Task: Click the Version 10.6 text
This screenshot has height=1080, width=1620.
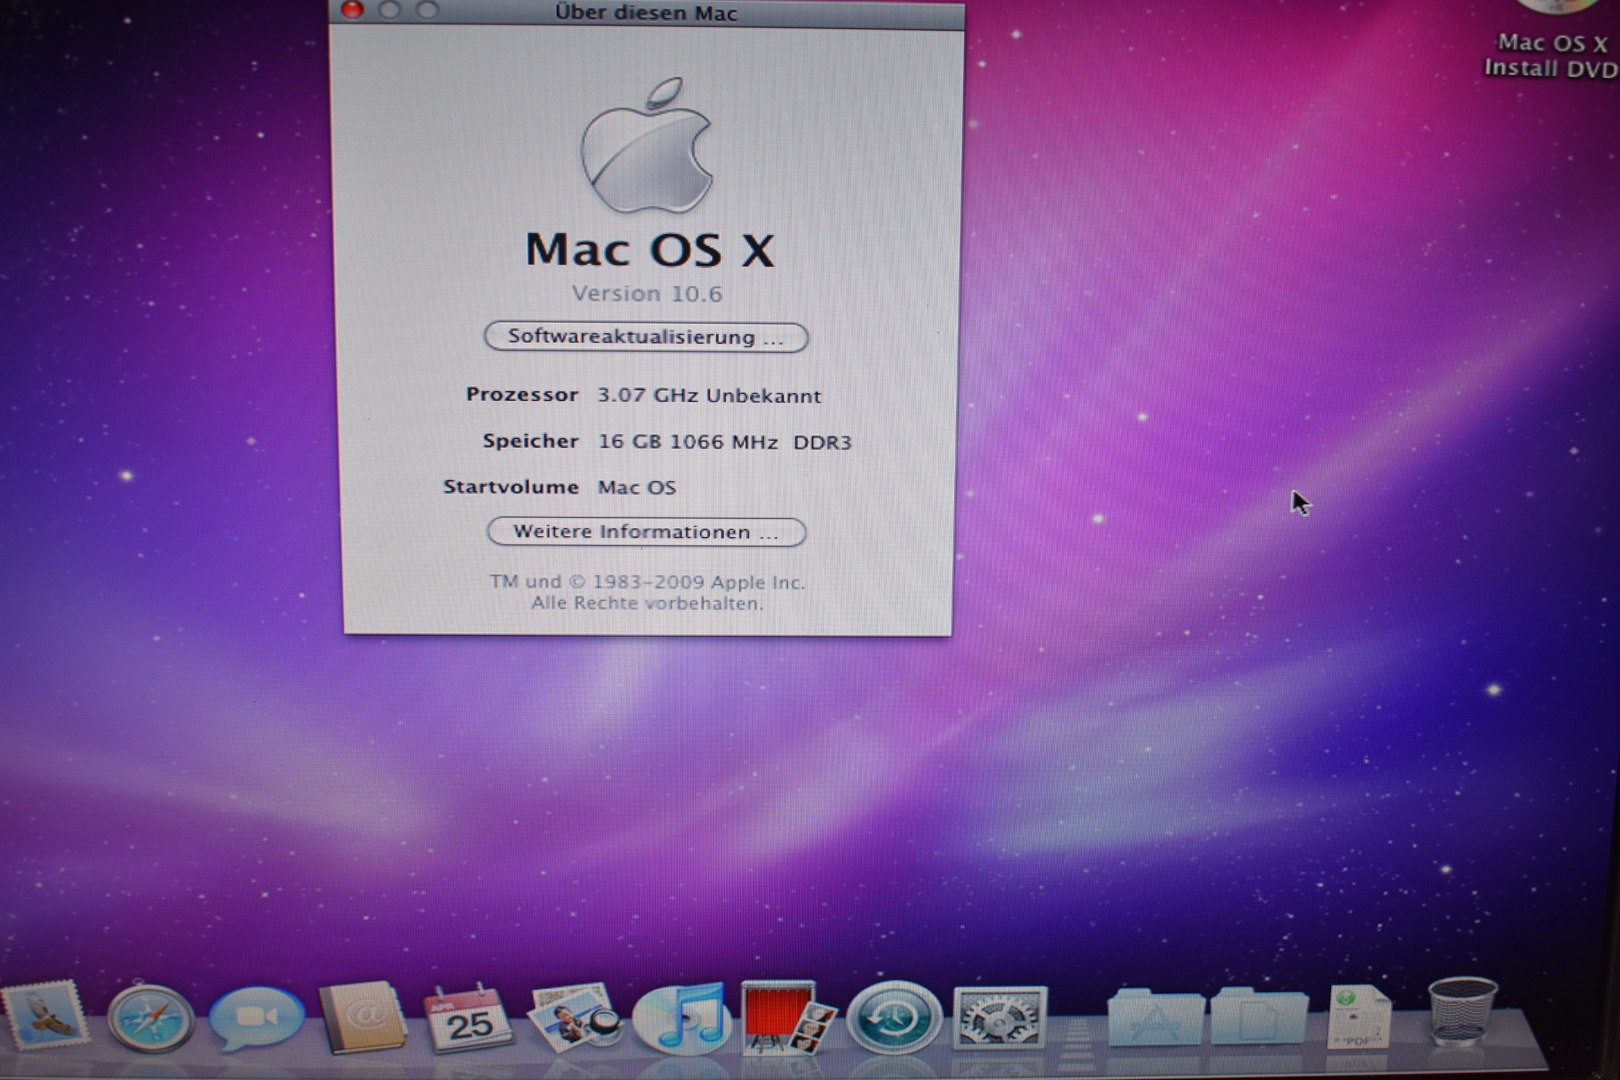Action: [647, 294]
